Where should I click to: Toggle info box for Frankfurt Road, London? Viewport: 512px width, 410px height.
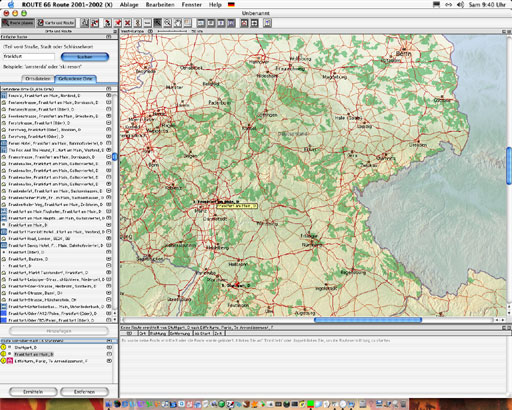[109, 239]
